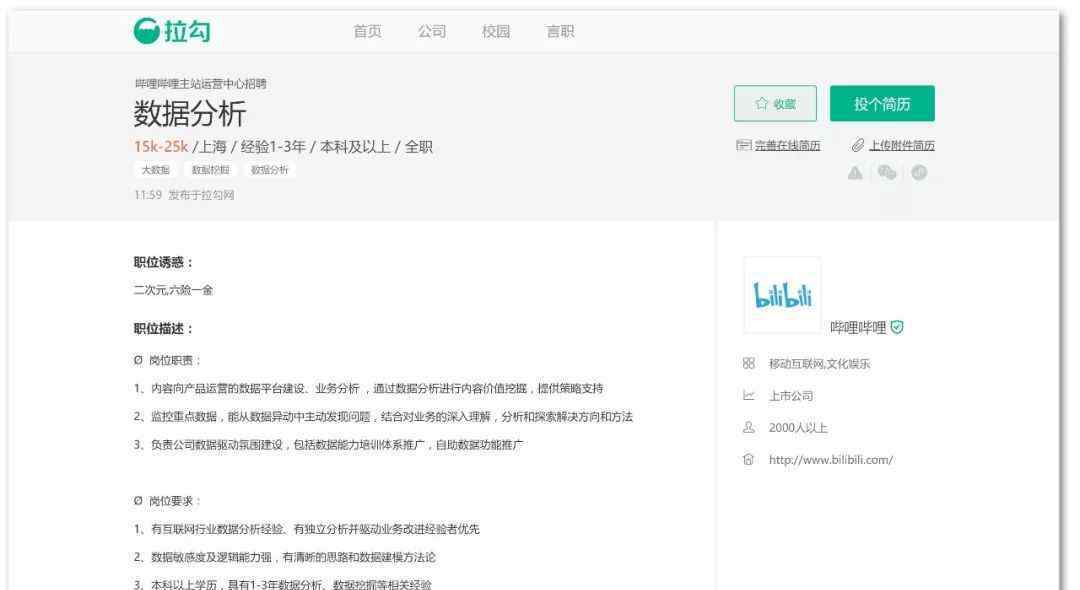This screenshot has height=590, width=1080.
Task: Click the person icon beside 2000人以上
Action: (x=749, y=428)
